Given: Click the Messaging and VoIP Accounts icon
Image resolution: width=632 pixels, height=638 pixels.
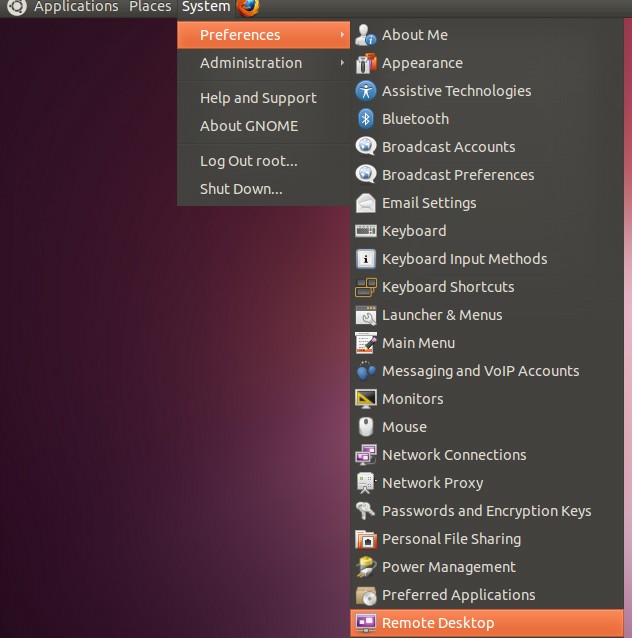Looking at the screenshot, I should [x=365, y=371].
